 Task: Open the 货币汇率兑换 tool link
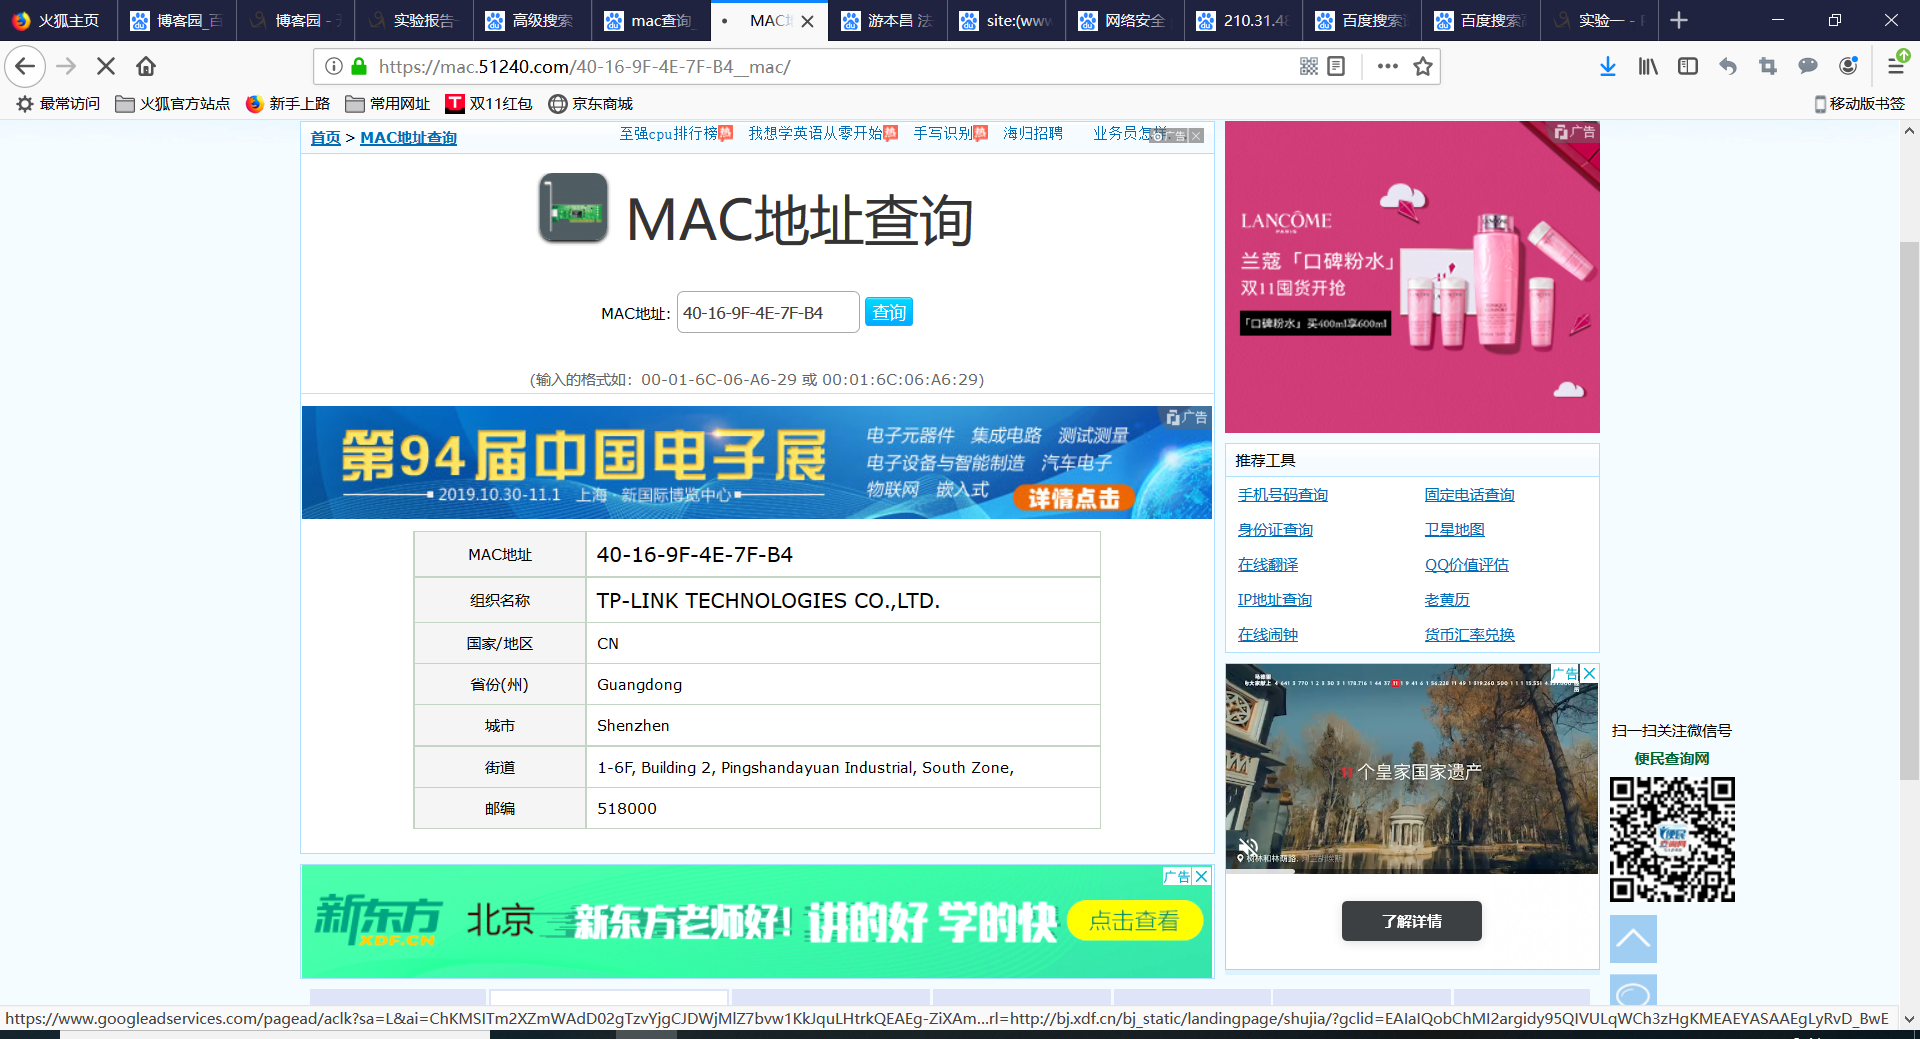[x=1470, y=635]
